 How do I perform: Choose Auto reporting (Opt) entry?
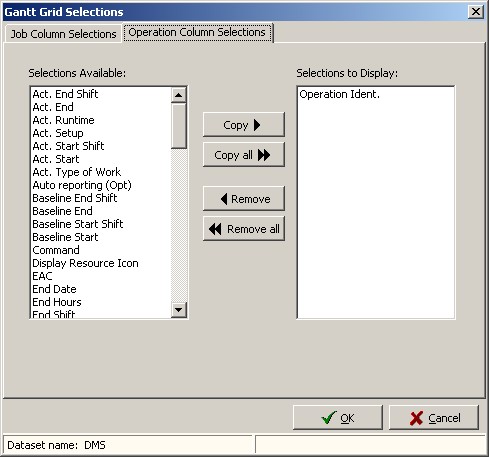(x=82, y=185)
